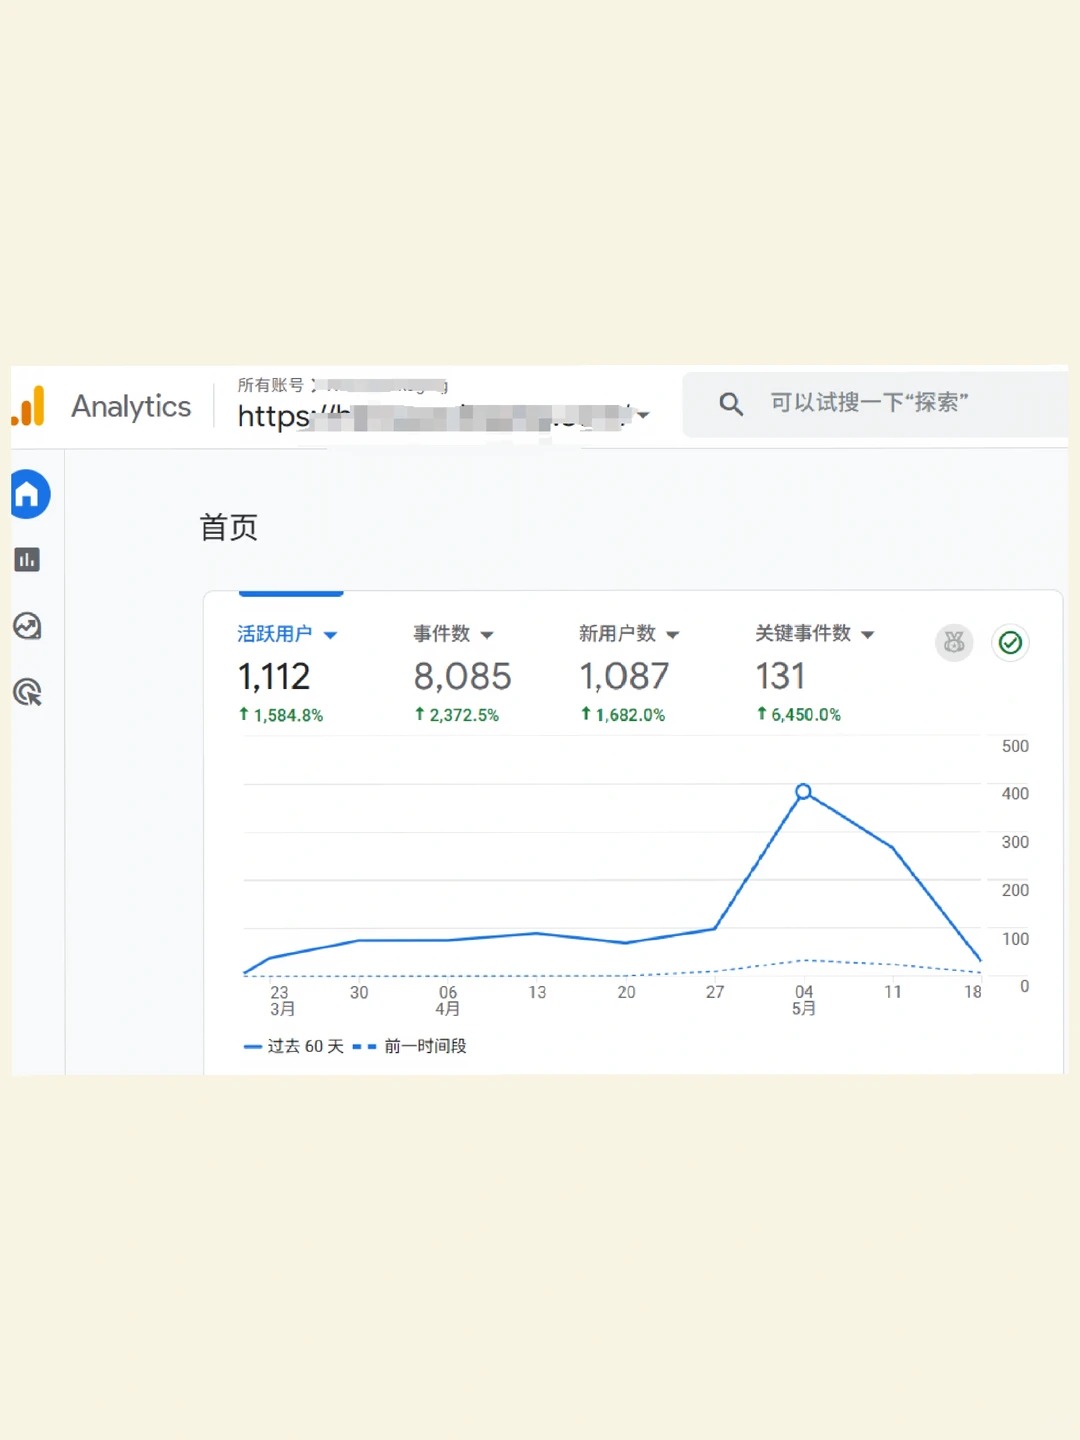
Task: Open Advertising sidebar icon
Action: click(x=27, y=692)
